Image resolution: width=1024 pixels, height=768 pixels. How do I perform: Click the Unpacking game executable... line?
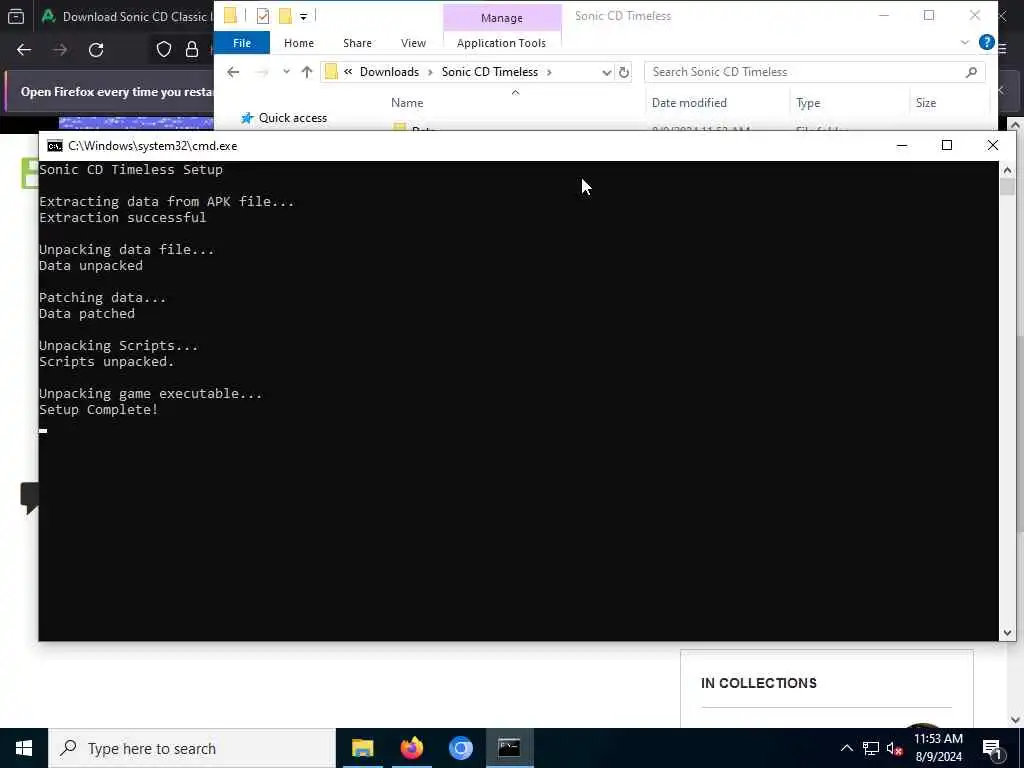point(151,394)
